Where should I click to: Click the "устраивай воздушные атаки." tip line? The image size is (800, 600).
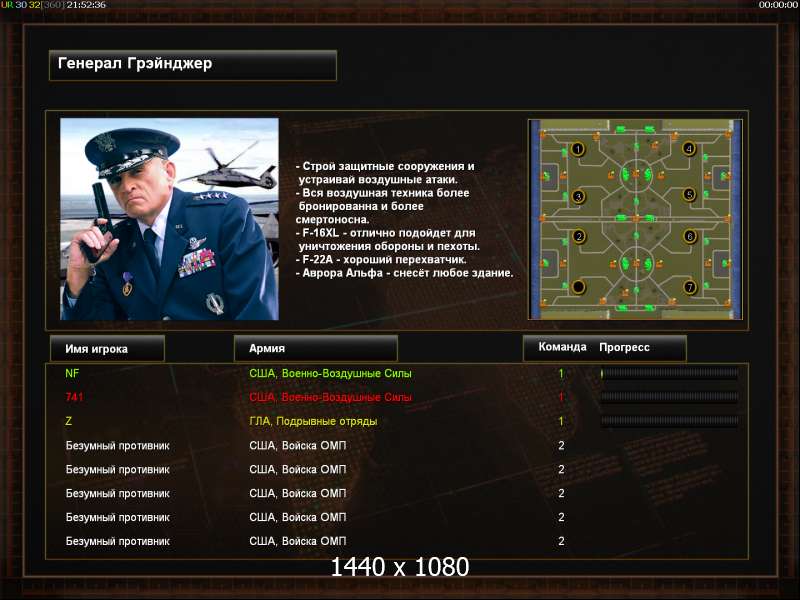pyautogui.click(x=378, y=180)
